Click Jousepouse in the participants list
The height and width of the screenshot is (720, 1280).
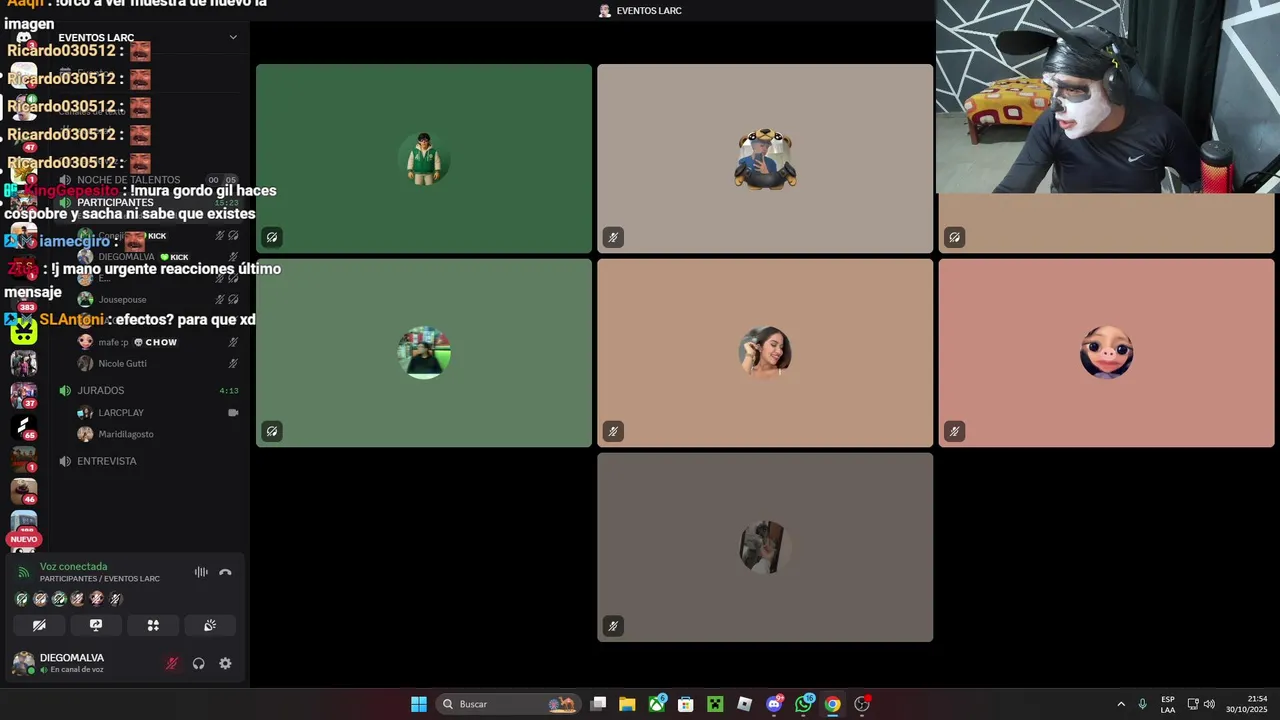coord(122,299)
